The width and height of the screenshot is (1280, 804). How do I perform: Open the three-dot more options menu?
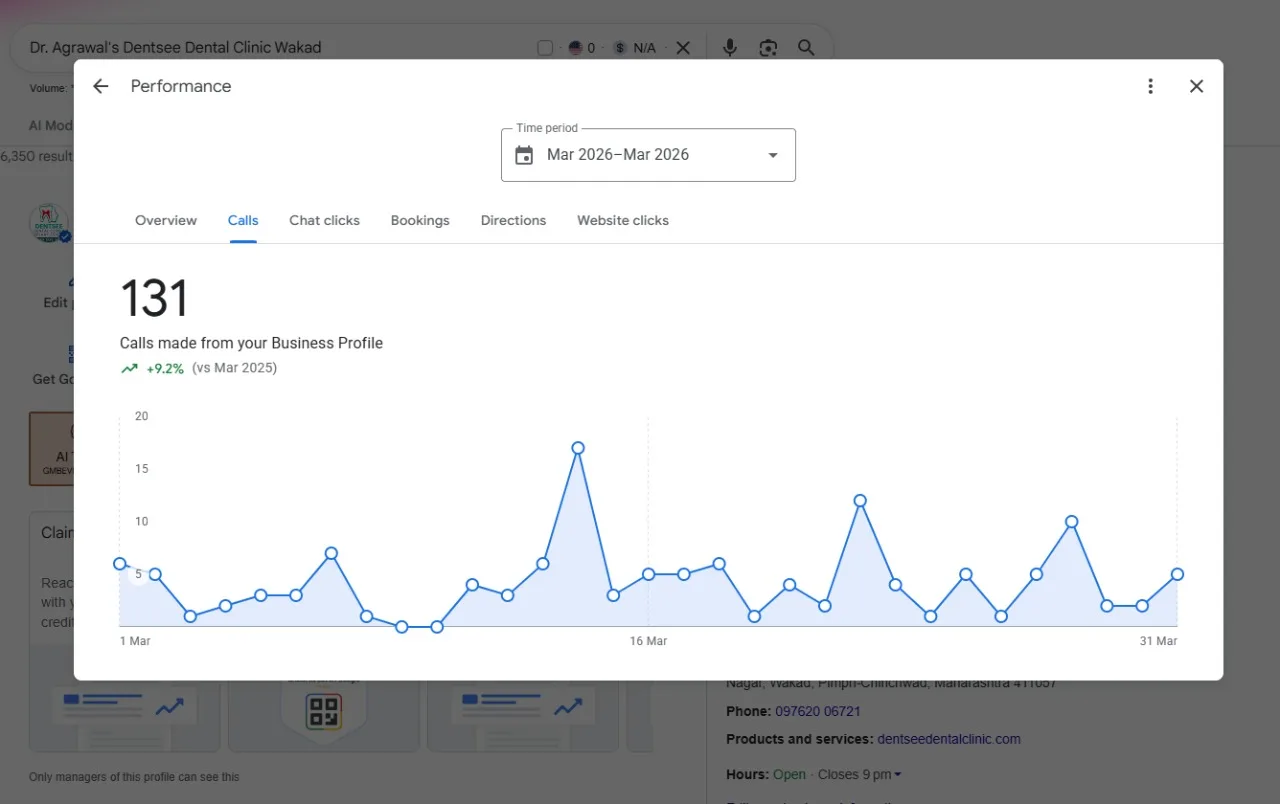click(x=1150, y=86)
